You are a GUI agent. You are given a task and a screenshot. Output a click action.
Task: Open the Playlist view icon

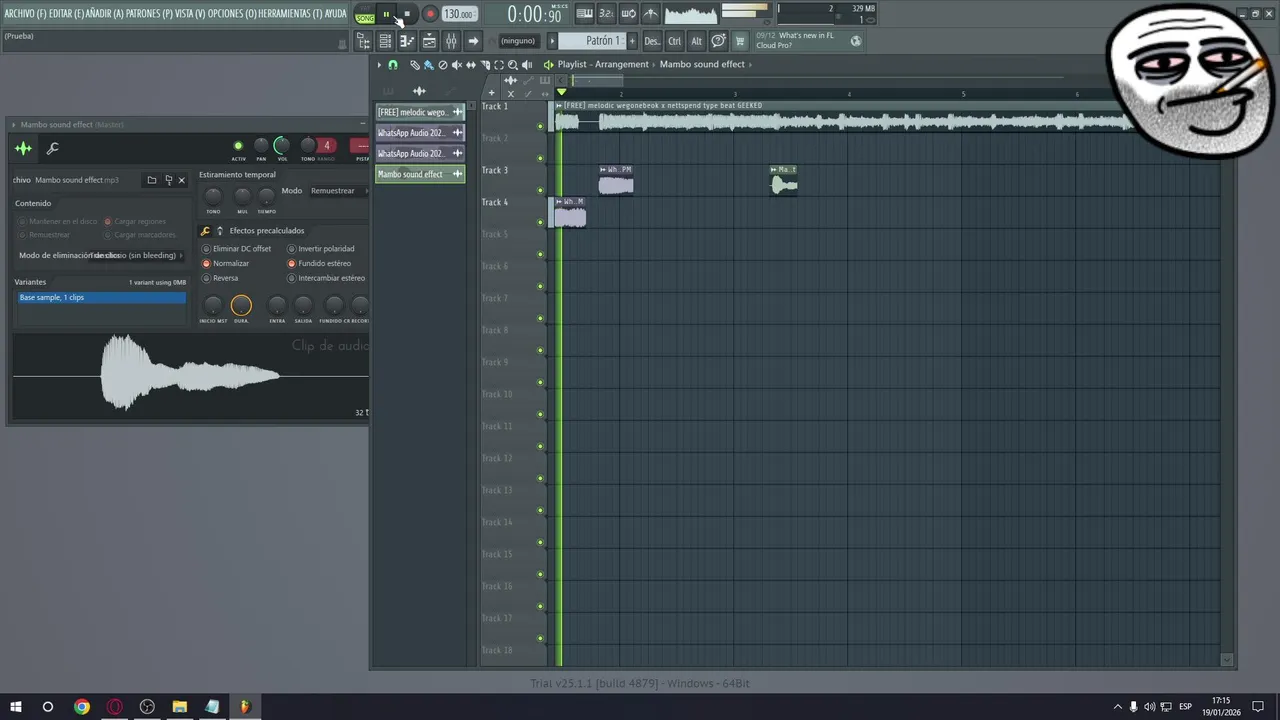pos(429,41)
